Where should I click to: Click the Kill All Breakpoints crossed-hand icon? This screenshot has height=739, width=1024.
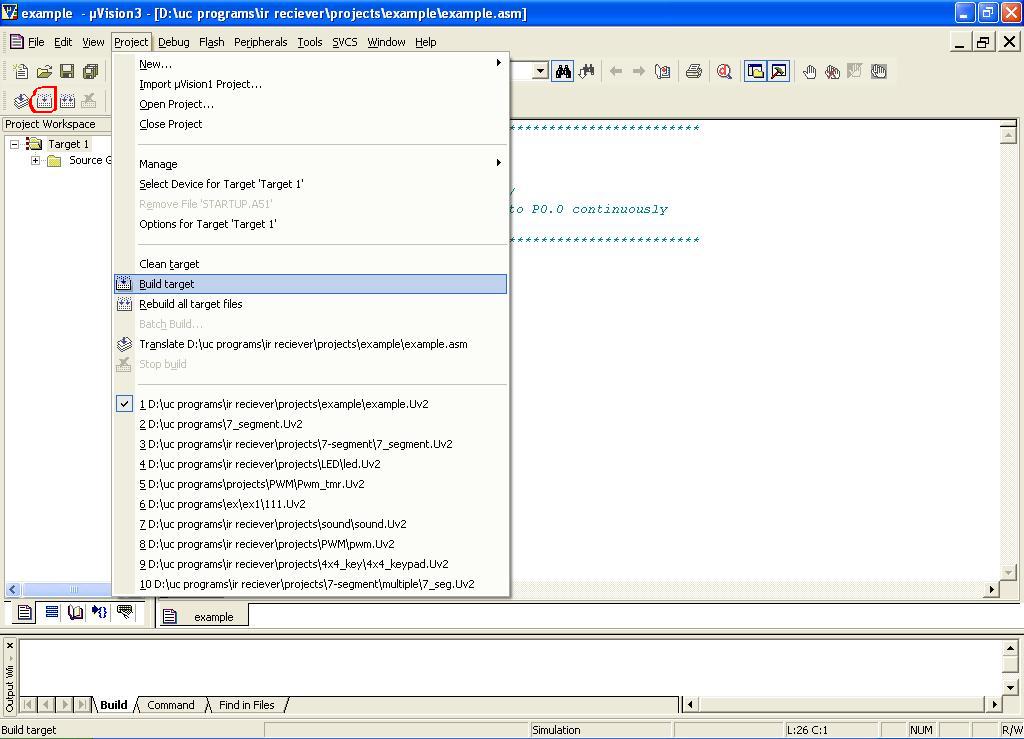pos(832,71)
